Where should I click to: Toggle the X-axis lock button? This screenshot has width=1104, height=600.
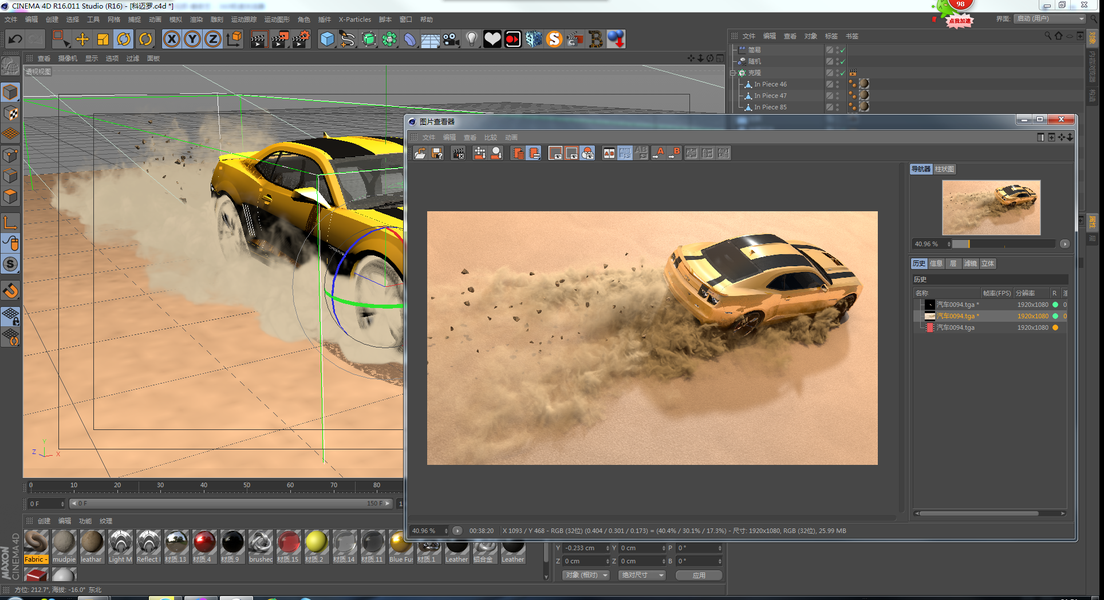click(x=171, y=39)
